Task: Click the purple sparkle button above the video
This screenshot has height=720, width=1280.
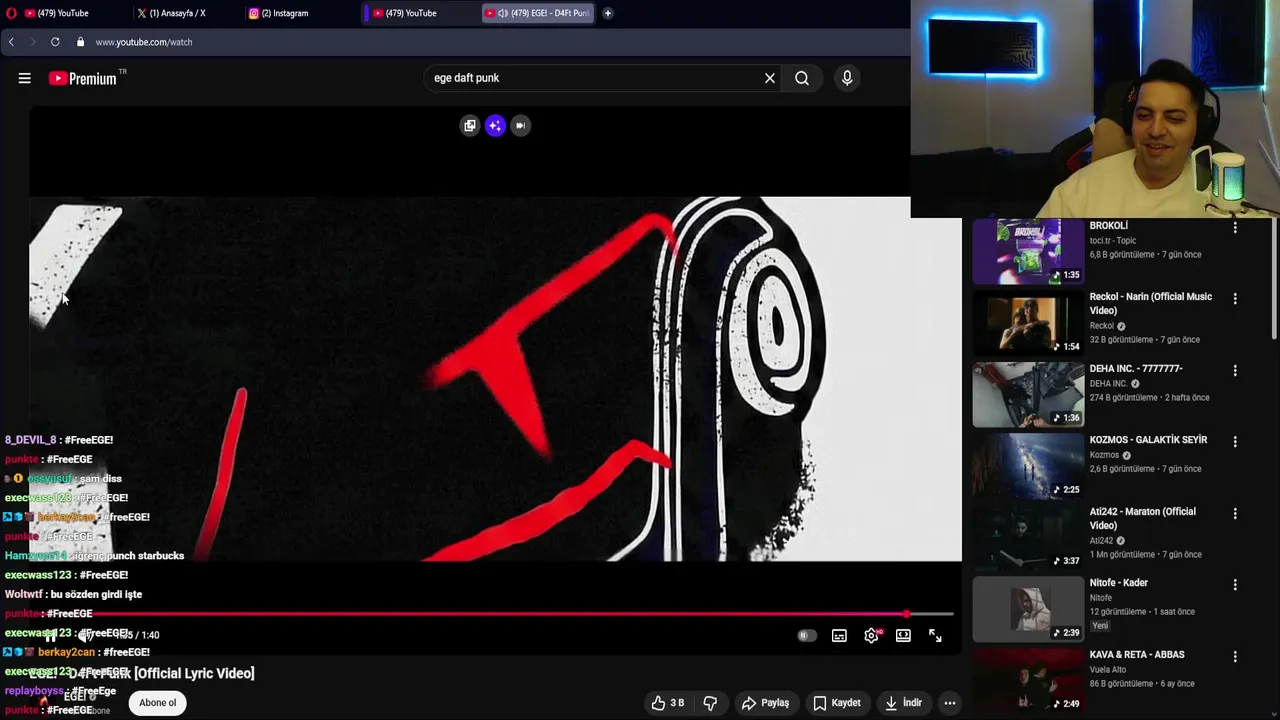Action: pos(495,125)
